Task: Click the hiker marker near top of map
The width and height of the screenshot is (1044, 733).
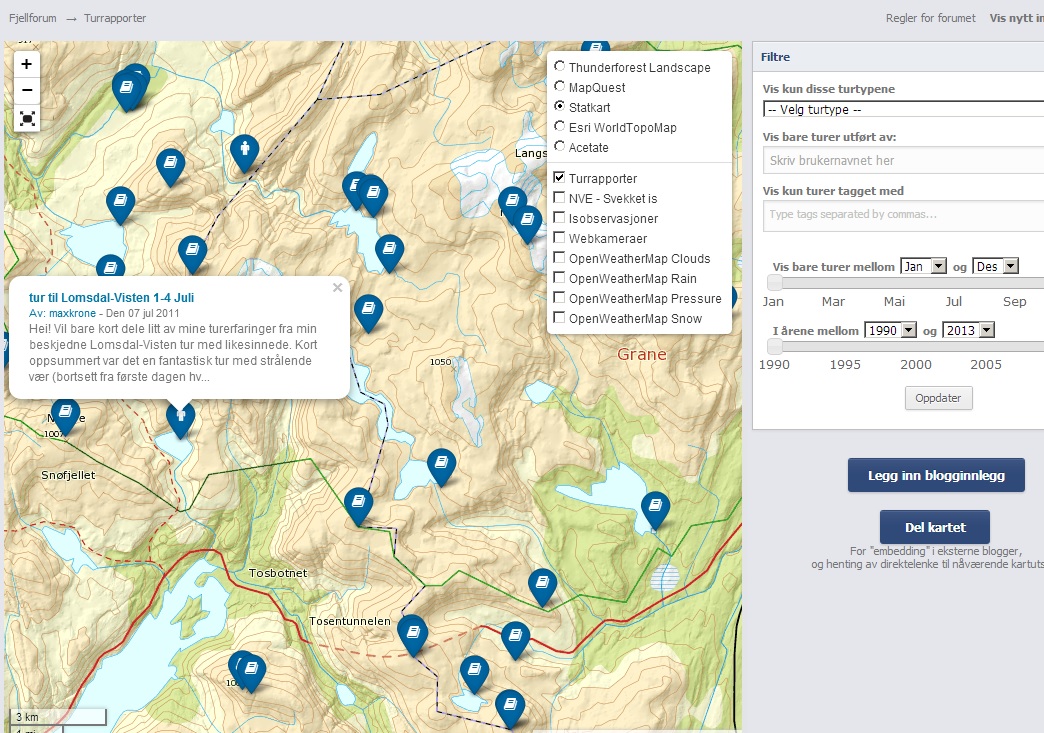Action: point(244,152)
